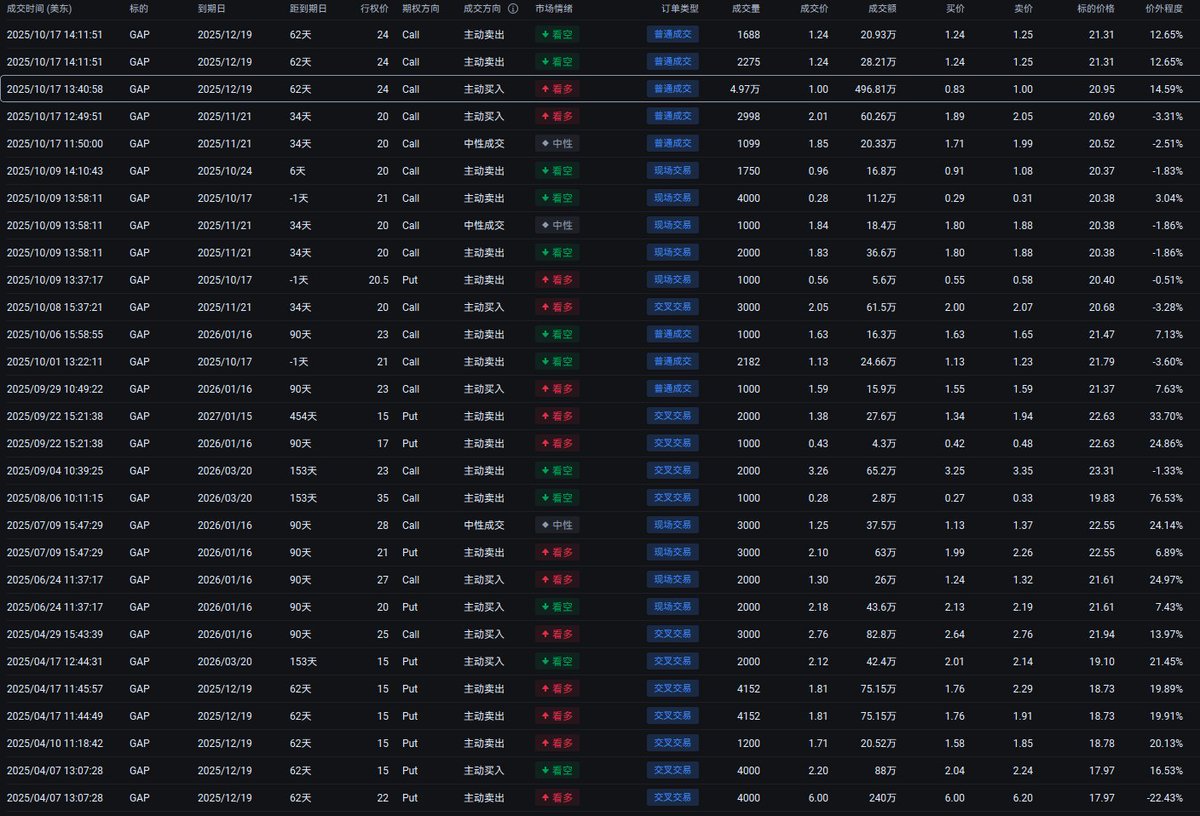Screen dimensions: 1200x816
Task: Click the timestamp 2025/04/17 11:44:49
Action: point(55,716)
